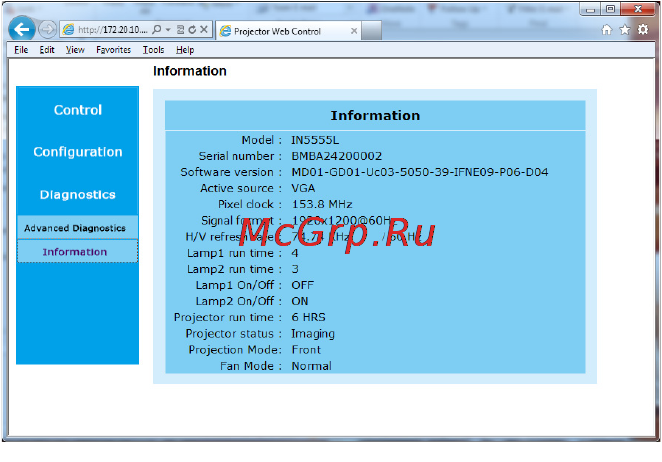The width and height of the screenshot is (662, 462).
Task: Click Projector status value Imaging
Action: tap(313, 334)
